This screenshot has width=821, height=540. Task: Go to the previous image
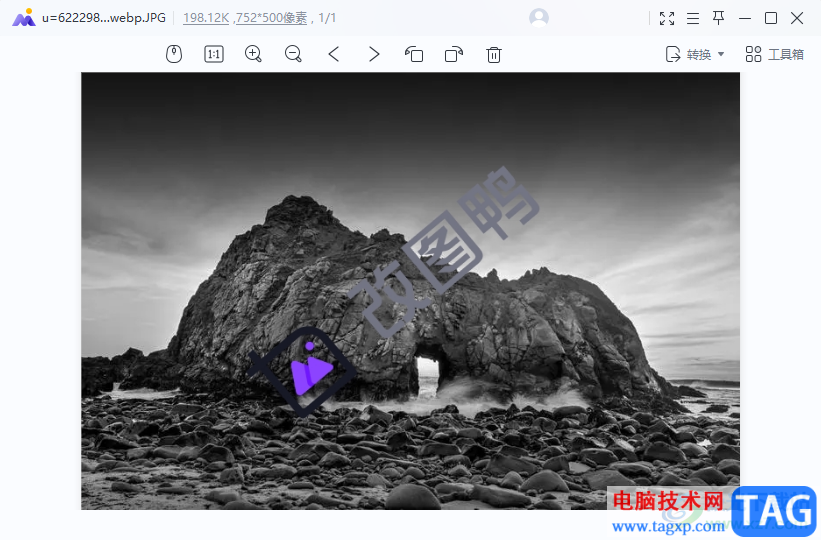[334, 54]
